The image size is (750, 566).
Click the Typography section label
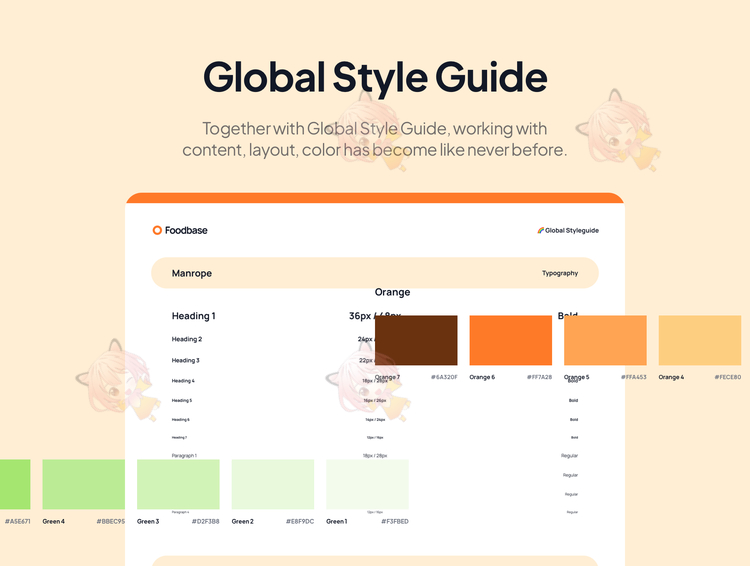coord(560,273)
